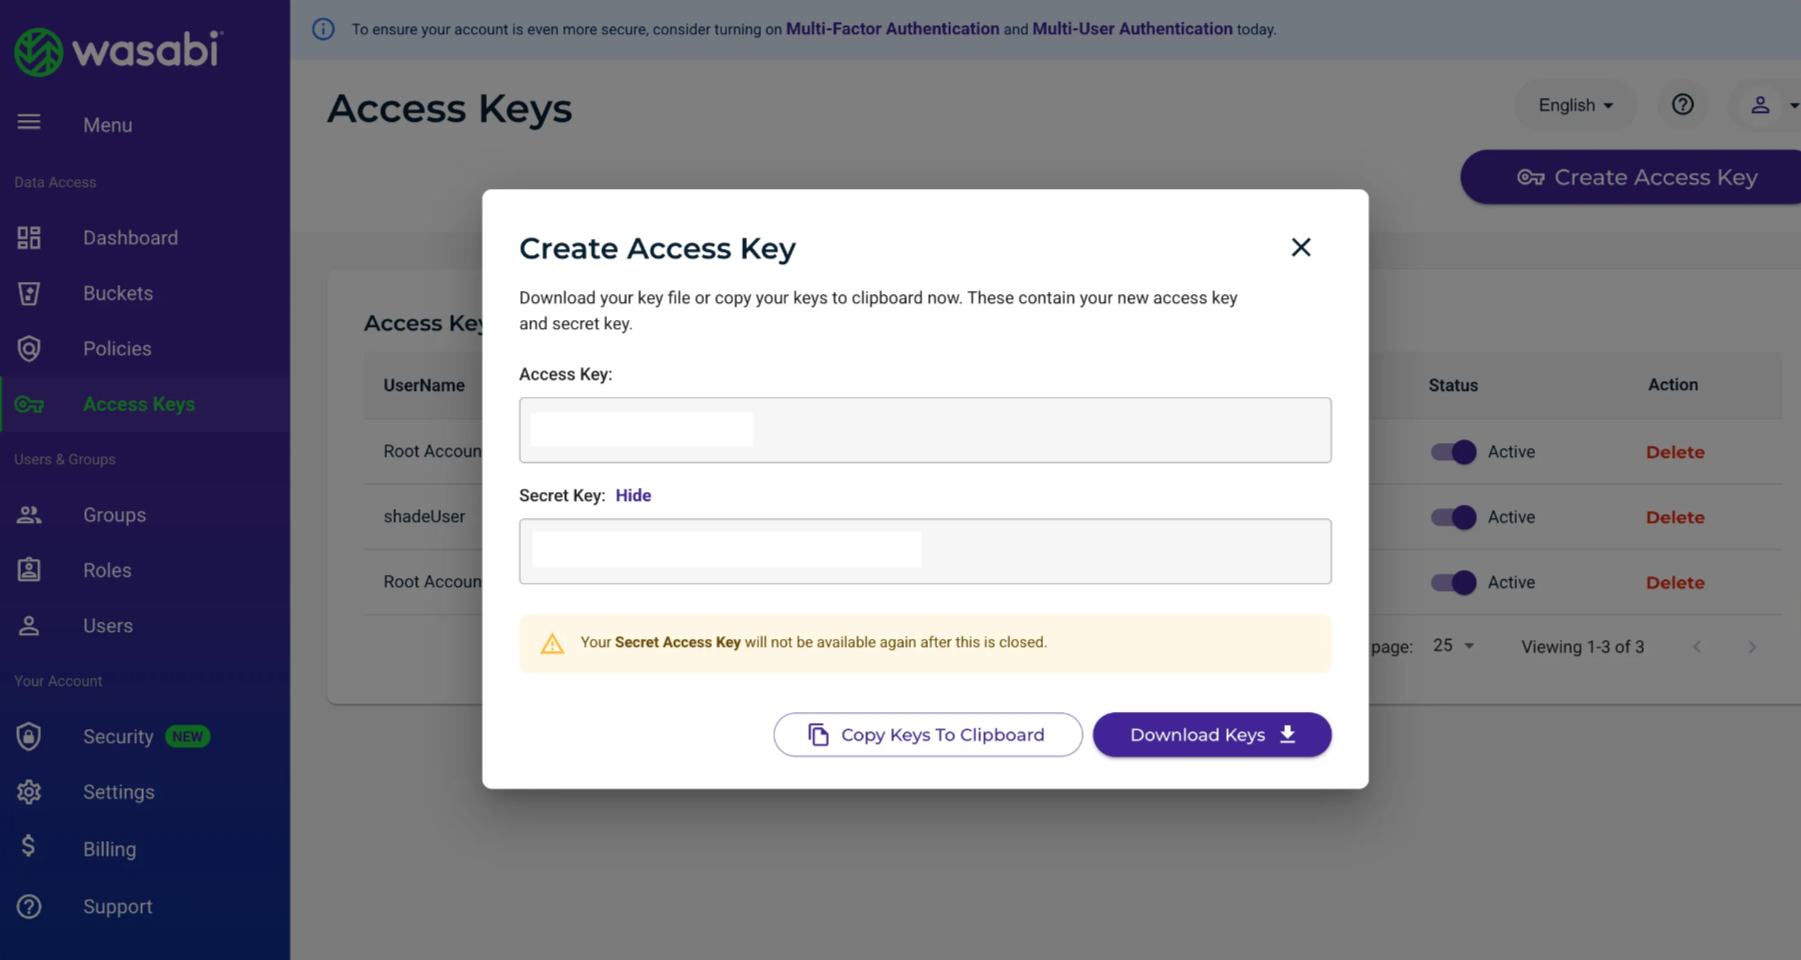Click the Download Keys button

coord(1211,735)
